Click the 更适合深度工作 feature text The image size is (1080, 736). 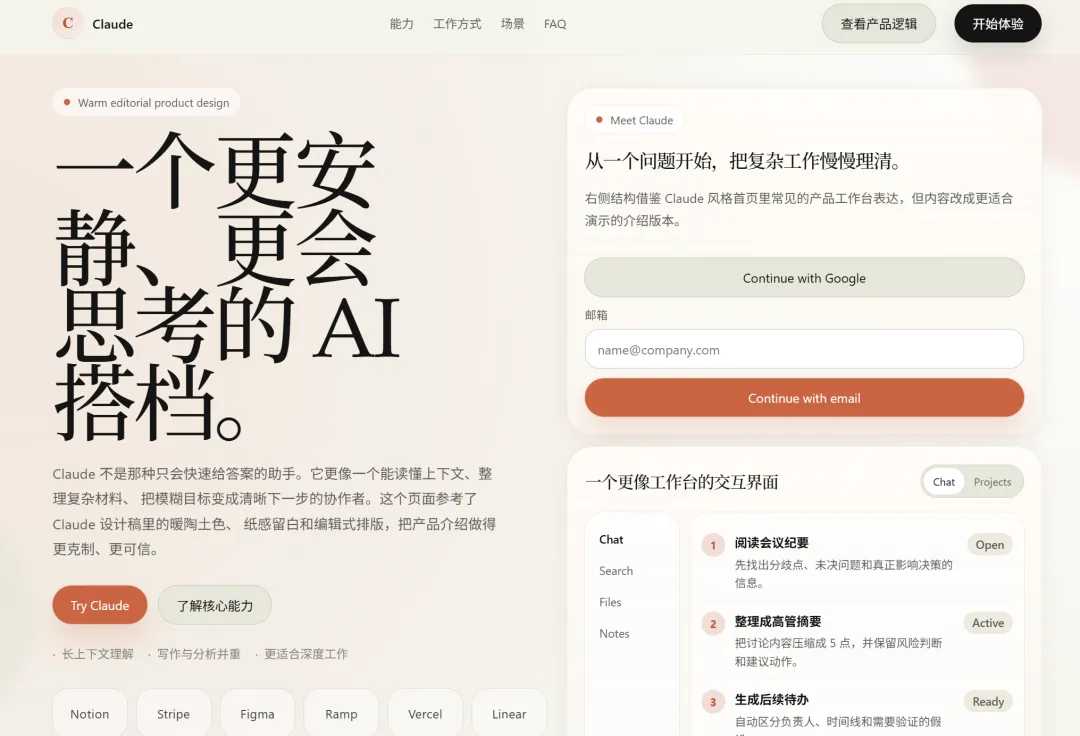pyautogui.click(x=306, y=654)
